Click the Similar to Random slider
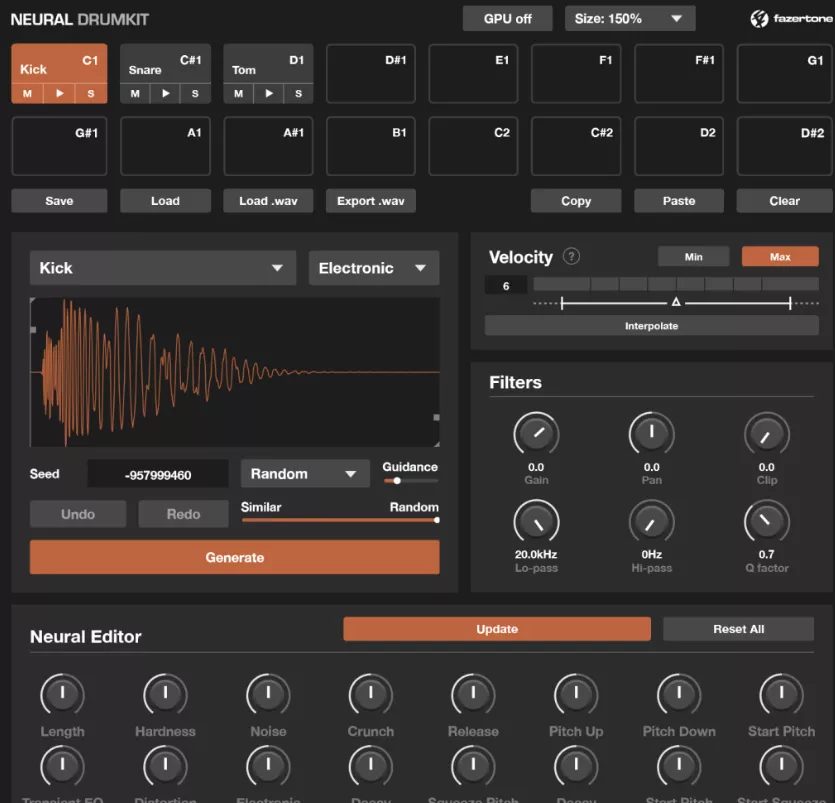This screenshot has height=803, width=835. (340, 520)
